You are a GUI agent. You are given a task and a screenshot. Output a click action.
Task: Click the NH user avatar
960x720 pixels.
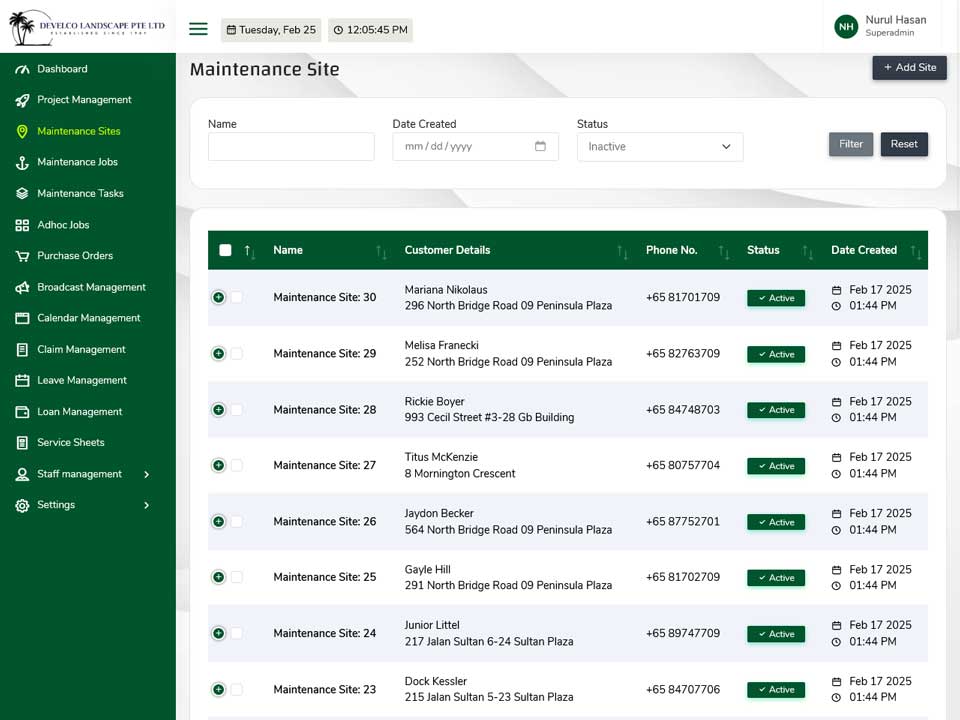pyautogui.click(x=846, y=26)
